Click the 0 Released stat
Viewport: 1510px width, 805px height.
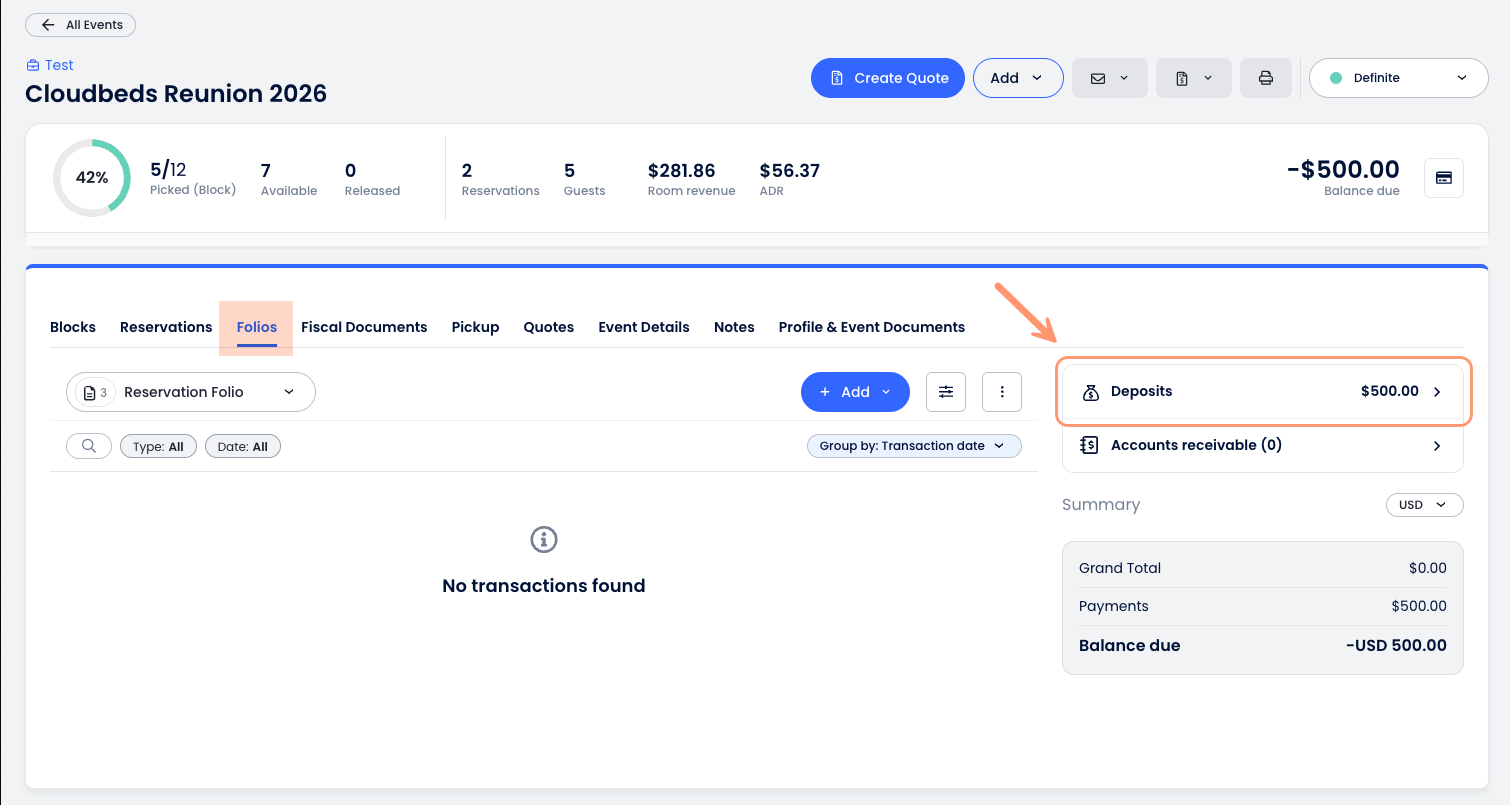click(372, 178)
